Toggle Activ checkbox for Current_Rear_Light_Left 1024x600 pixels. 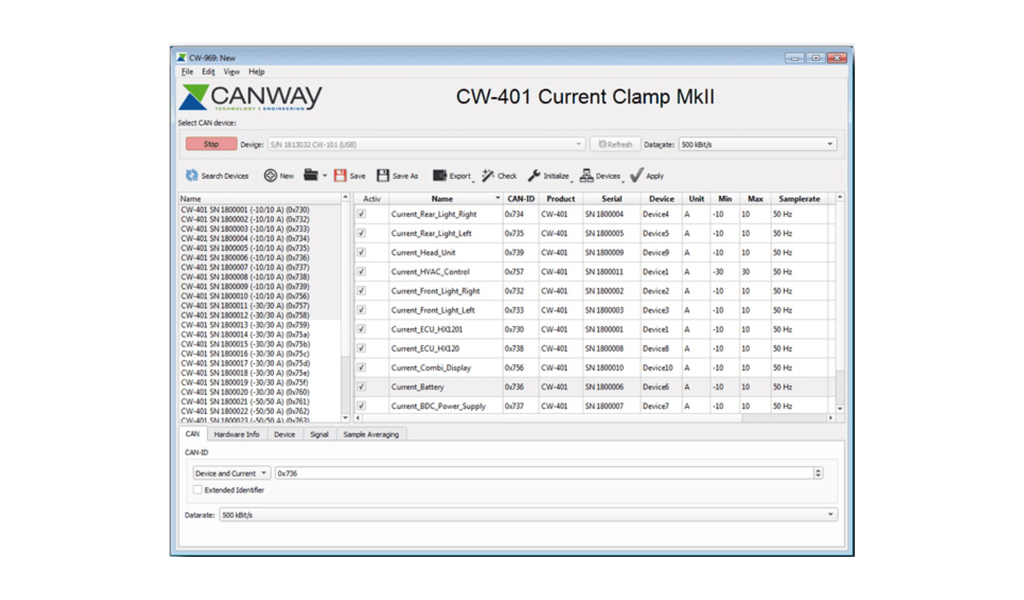coord(361,233)
